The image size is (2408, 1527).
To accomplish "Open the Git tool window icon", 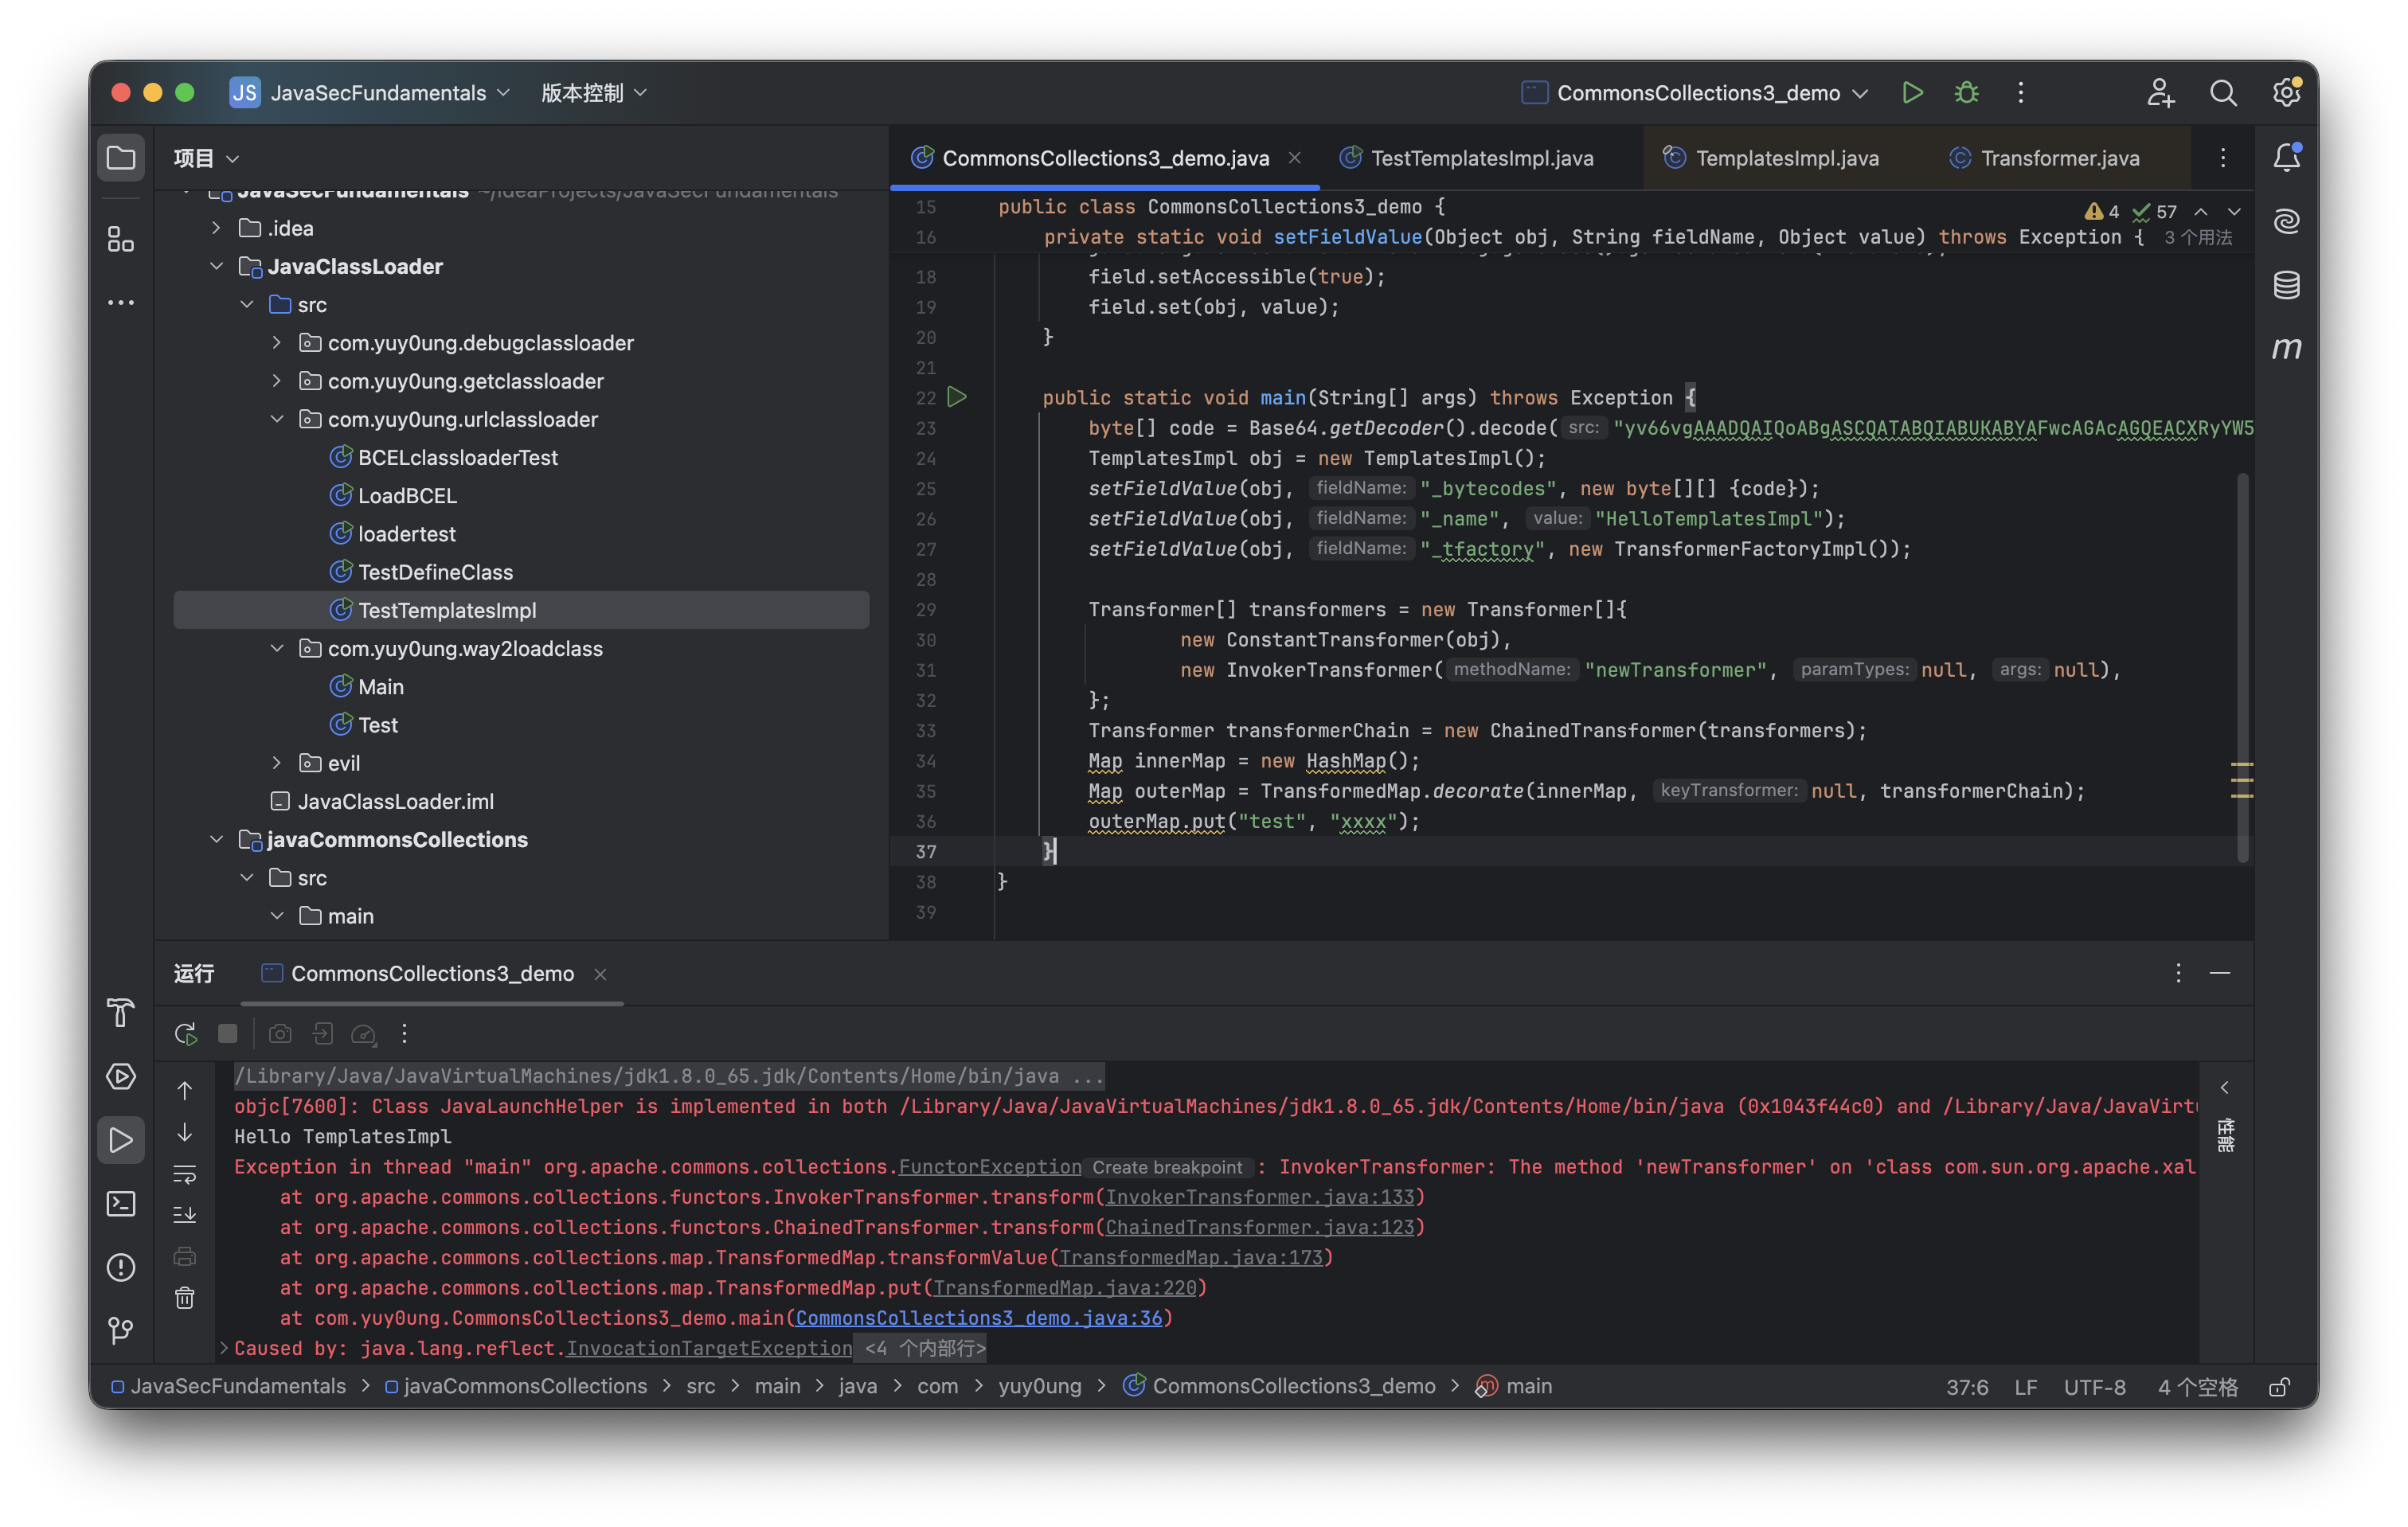I will point(120,1330).
